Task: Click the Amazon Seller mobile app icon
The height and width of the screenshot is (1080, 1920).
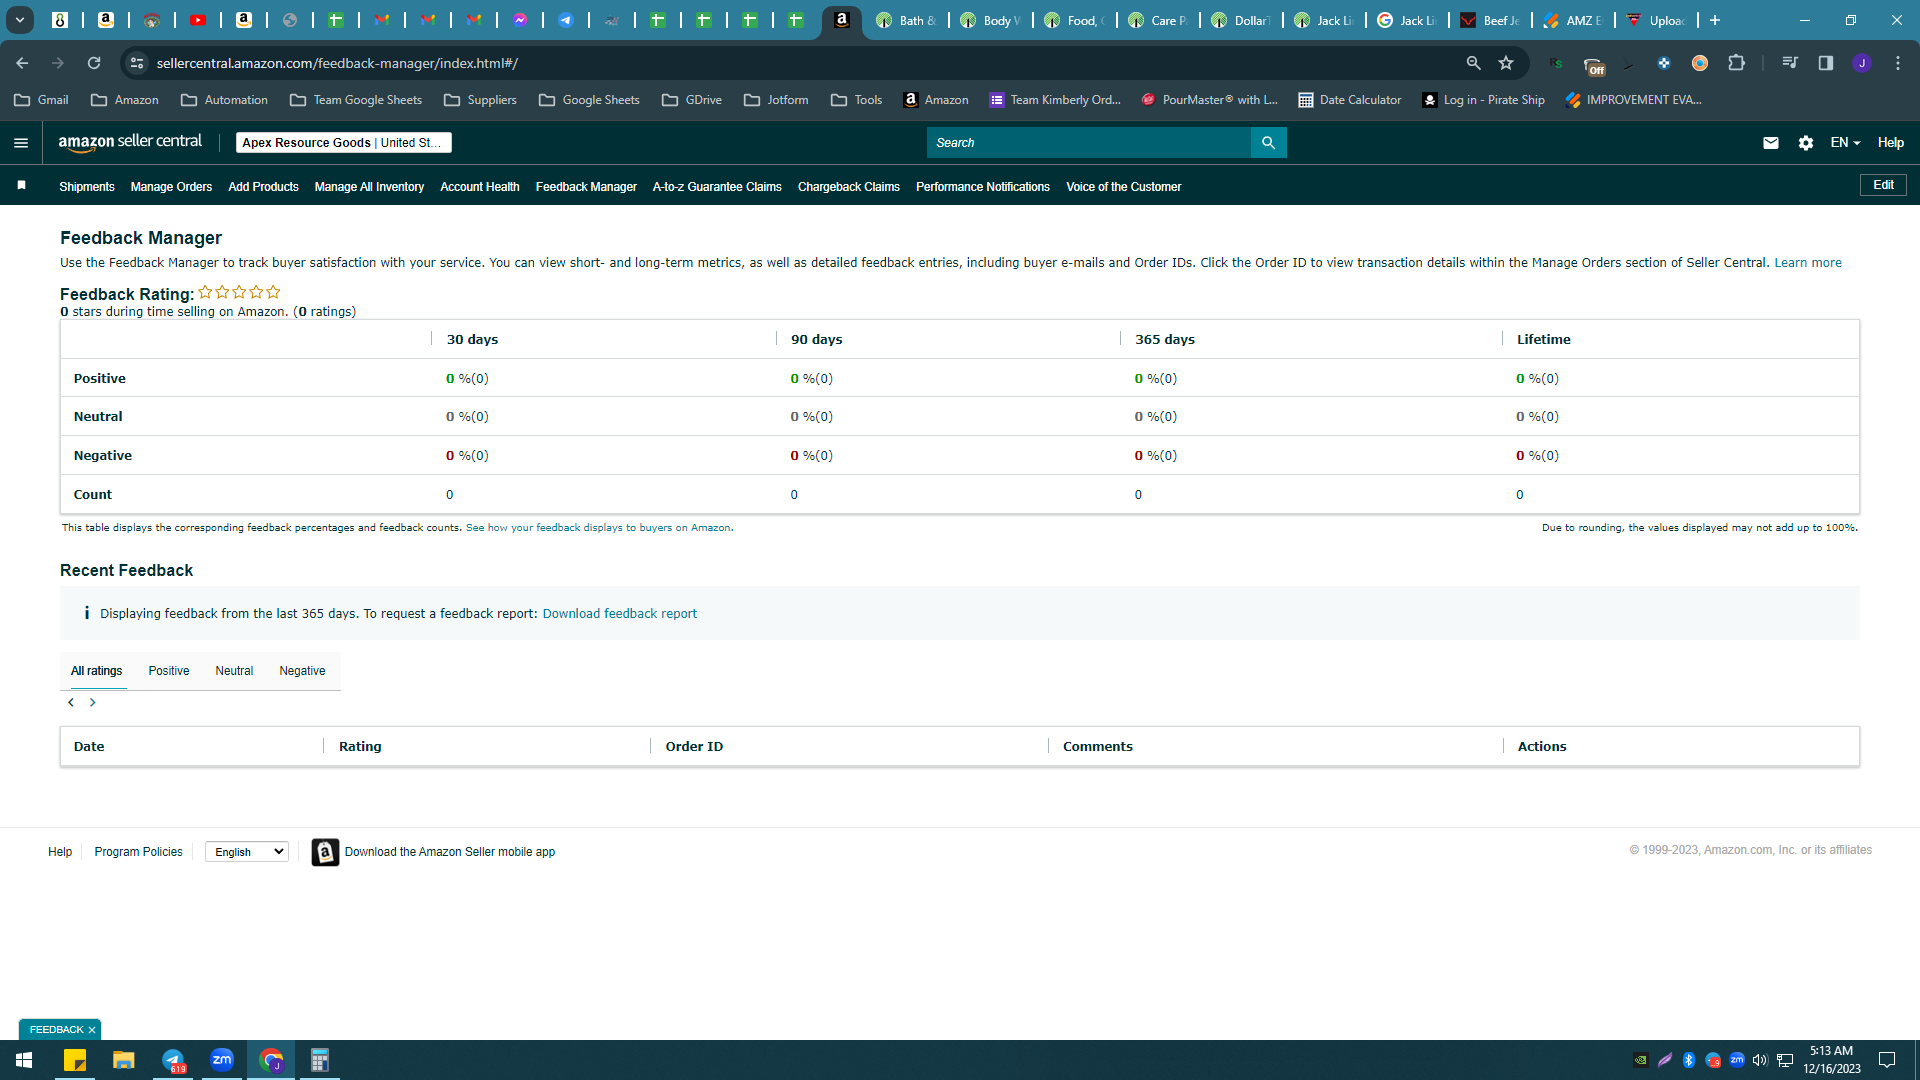Action: coord(325,852)
